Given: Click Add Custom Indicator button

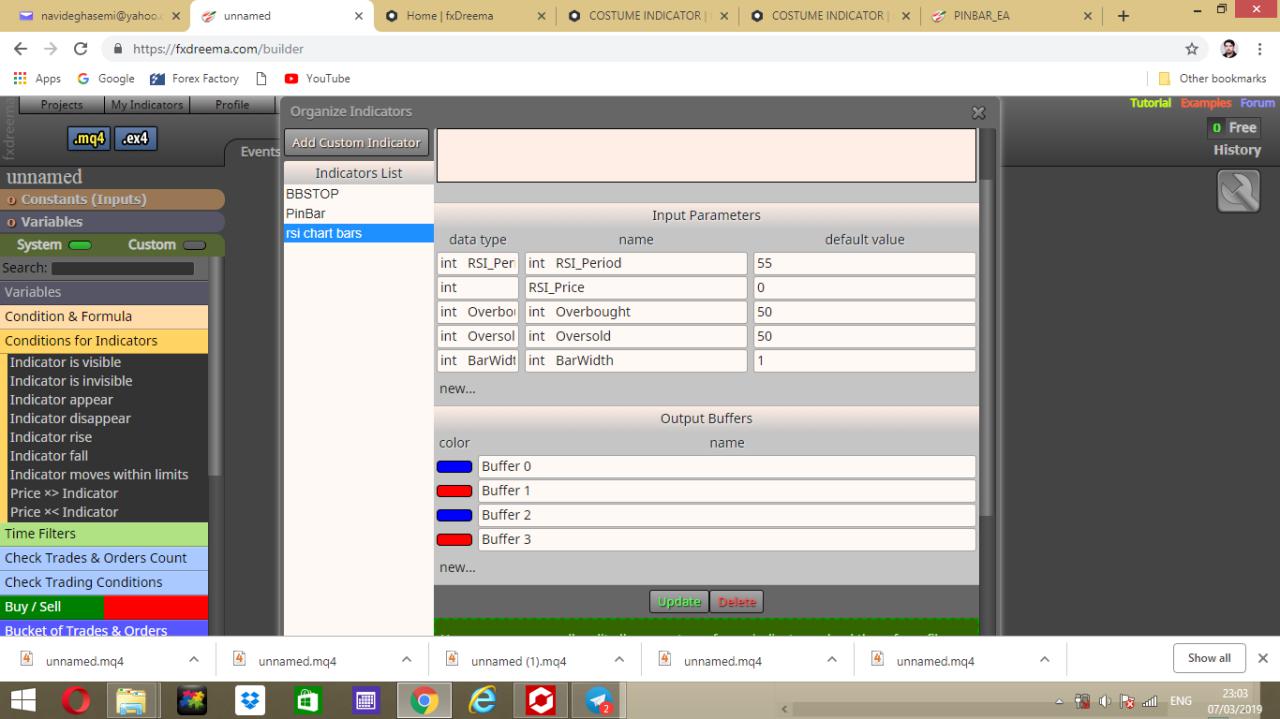Looking at the screenshot, I should click(356, 142).
